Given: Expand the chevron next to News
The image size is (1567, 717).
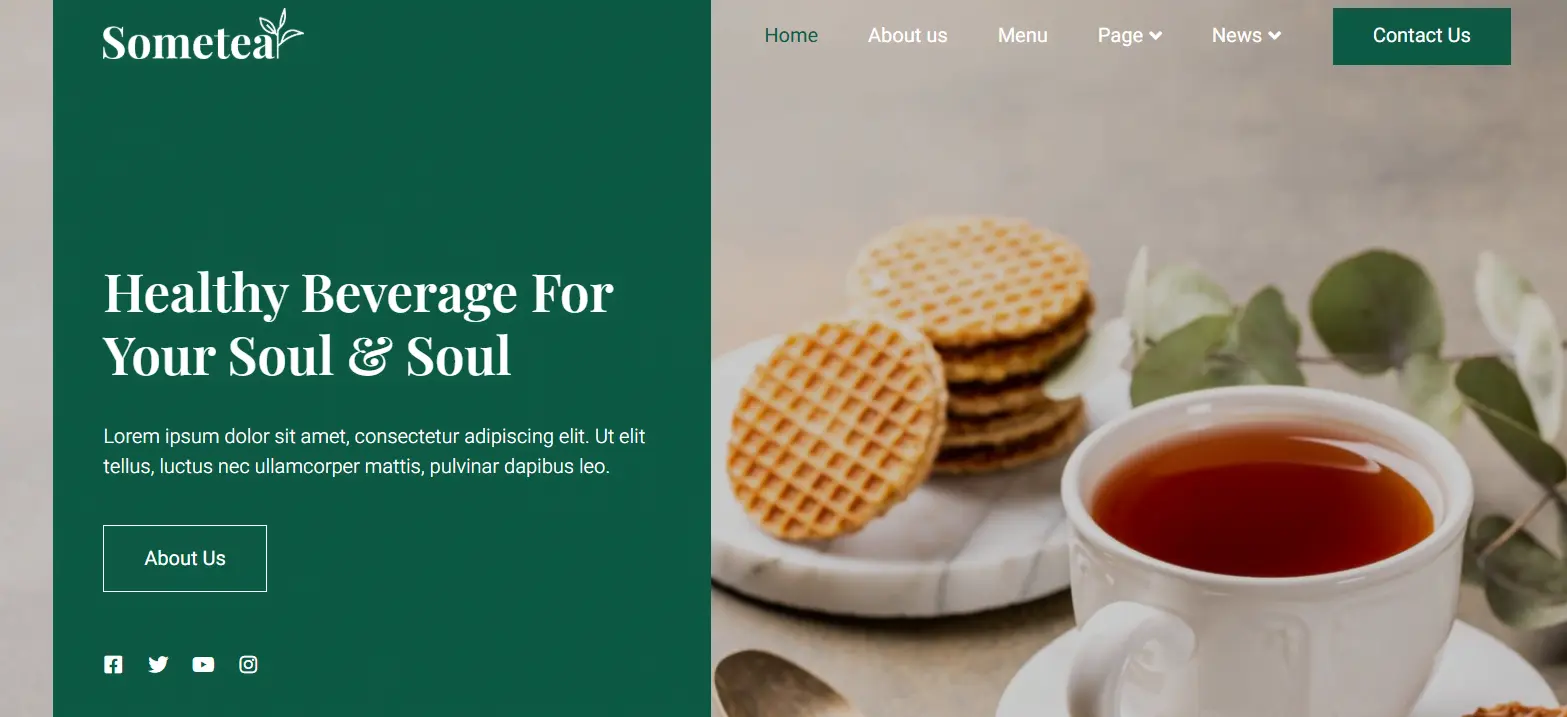Looking at the screenshot, I should (x=1274, y=36).
